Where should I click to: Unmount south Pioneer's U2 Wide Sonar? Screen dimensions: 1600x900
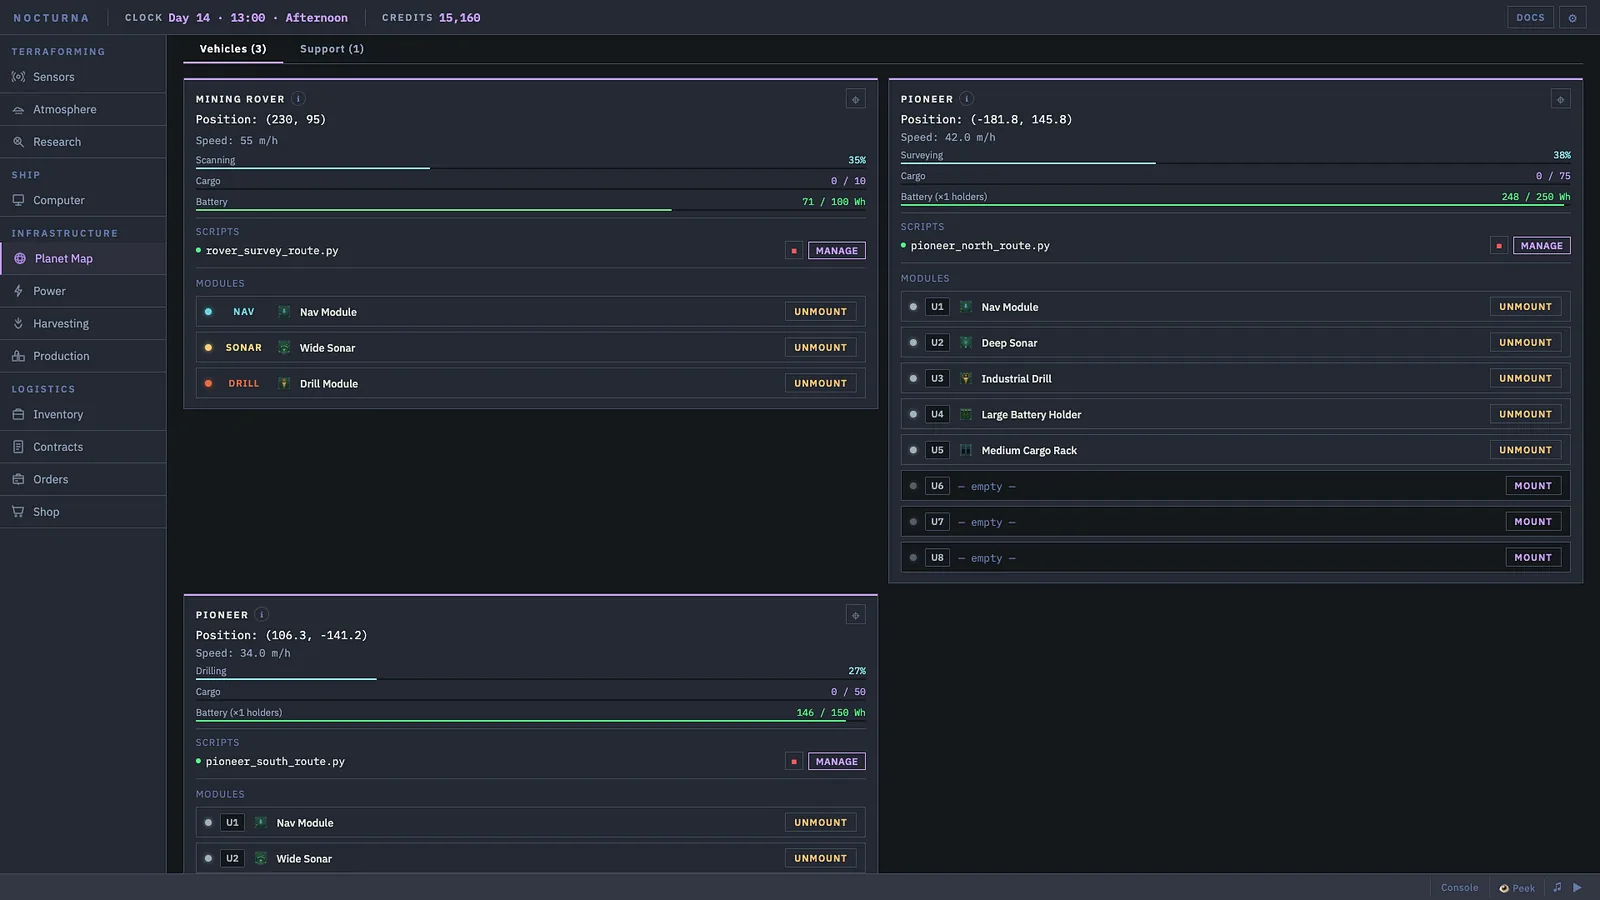[820, 859]
